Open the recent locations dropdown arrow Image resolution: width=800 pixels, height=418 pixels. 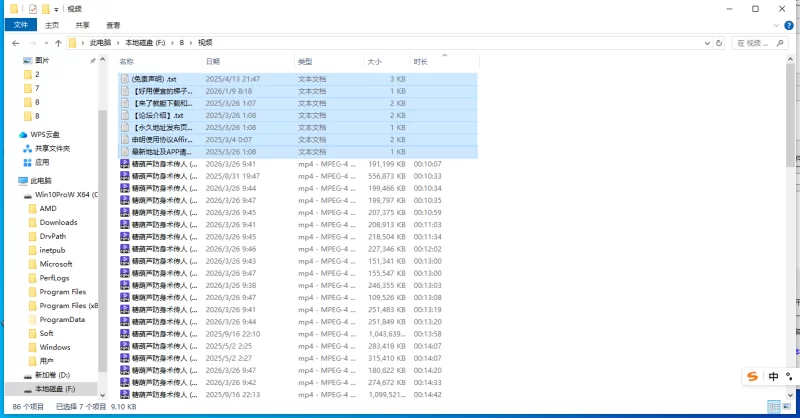click(x=45, y=43)
